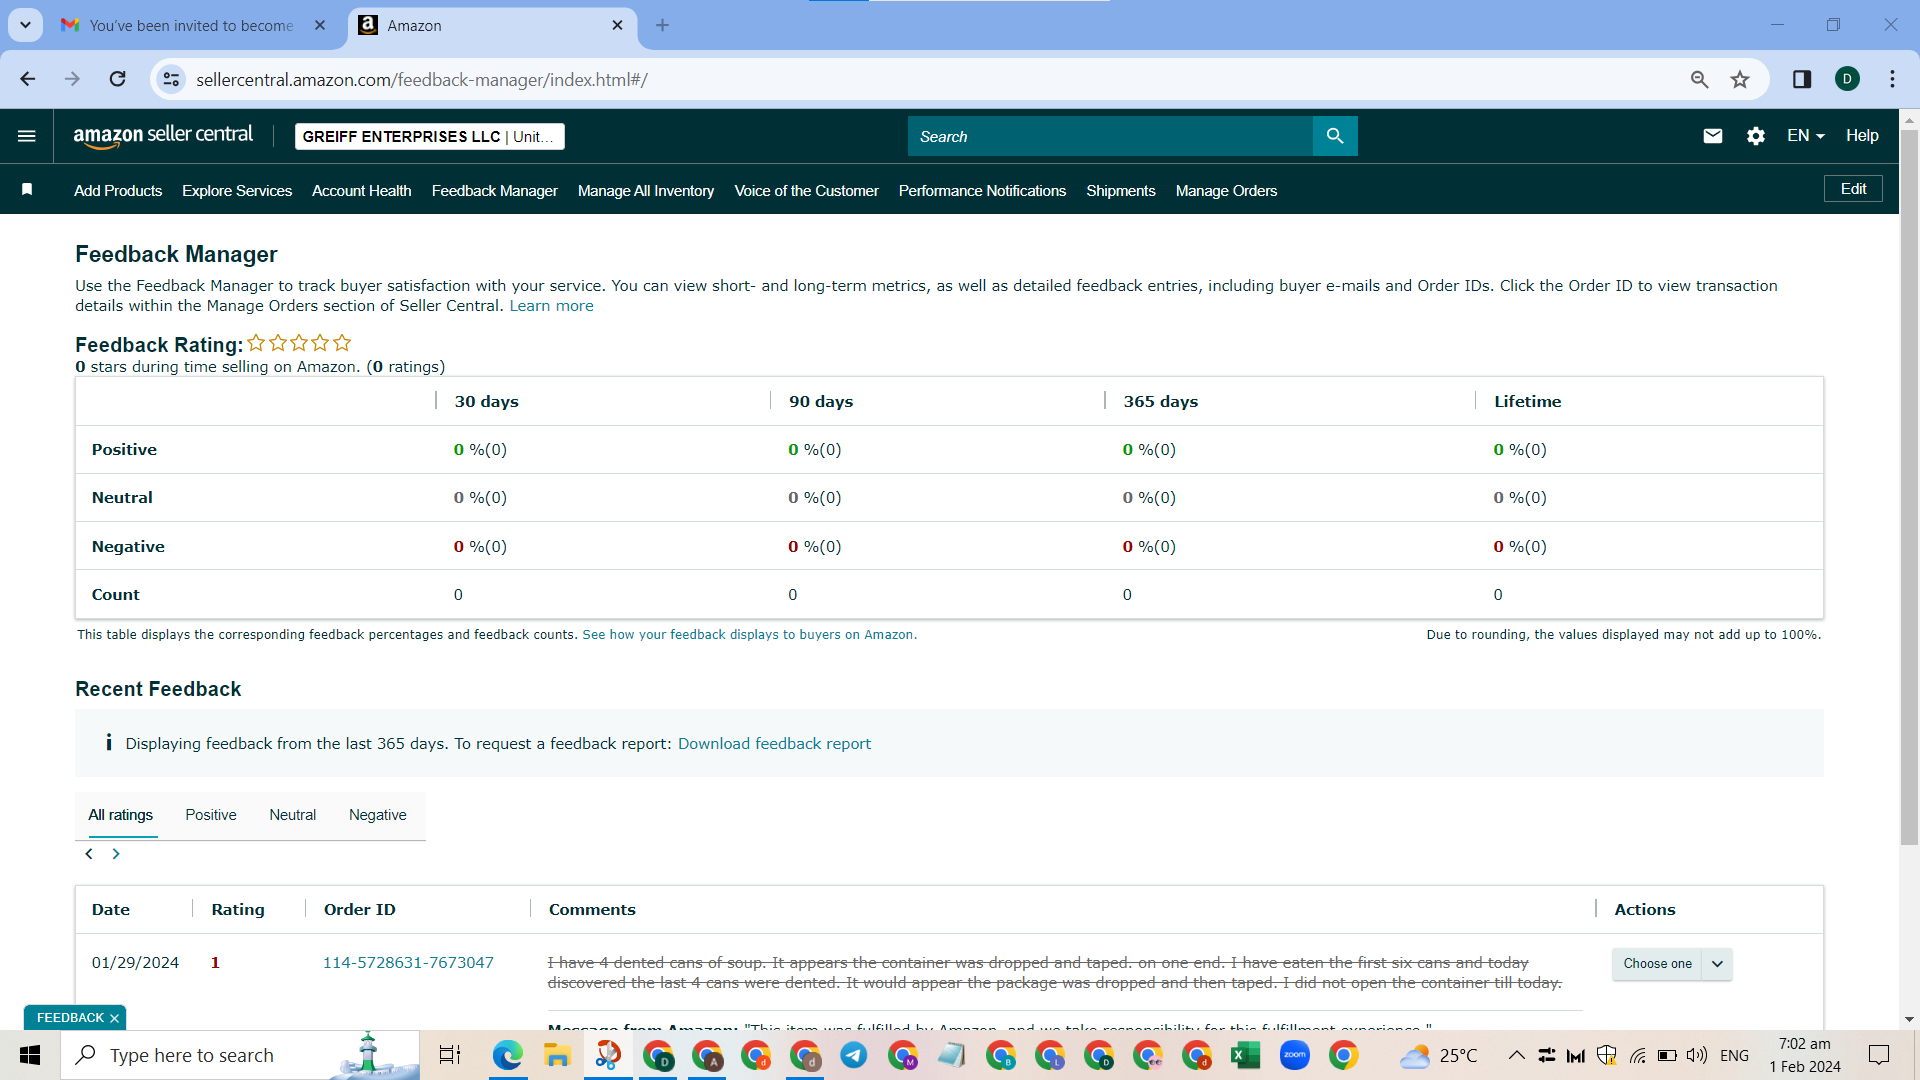Open Account Health menu item
The width and height of the screenshot is (1920, 1080).
pos(361,191)
